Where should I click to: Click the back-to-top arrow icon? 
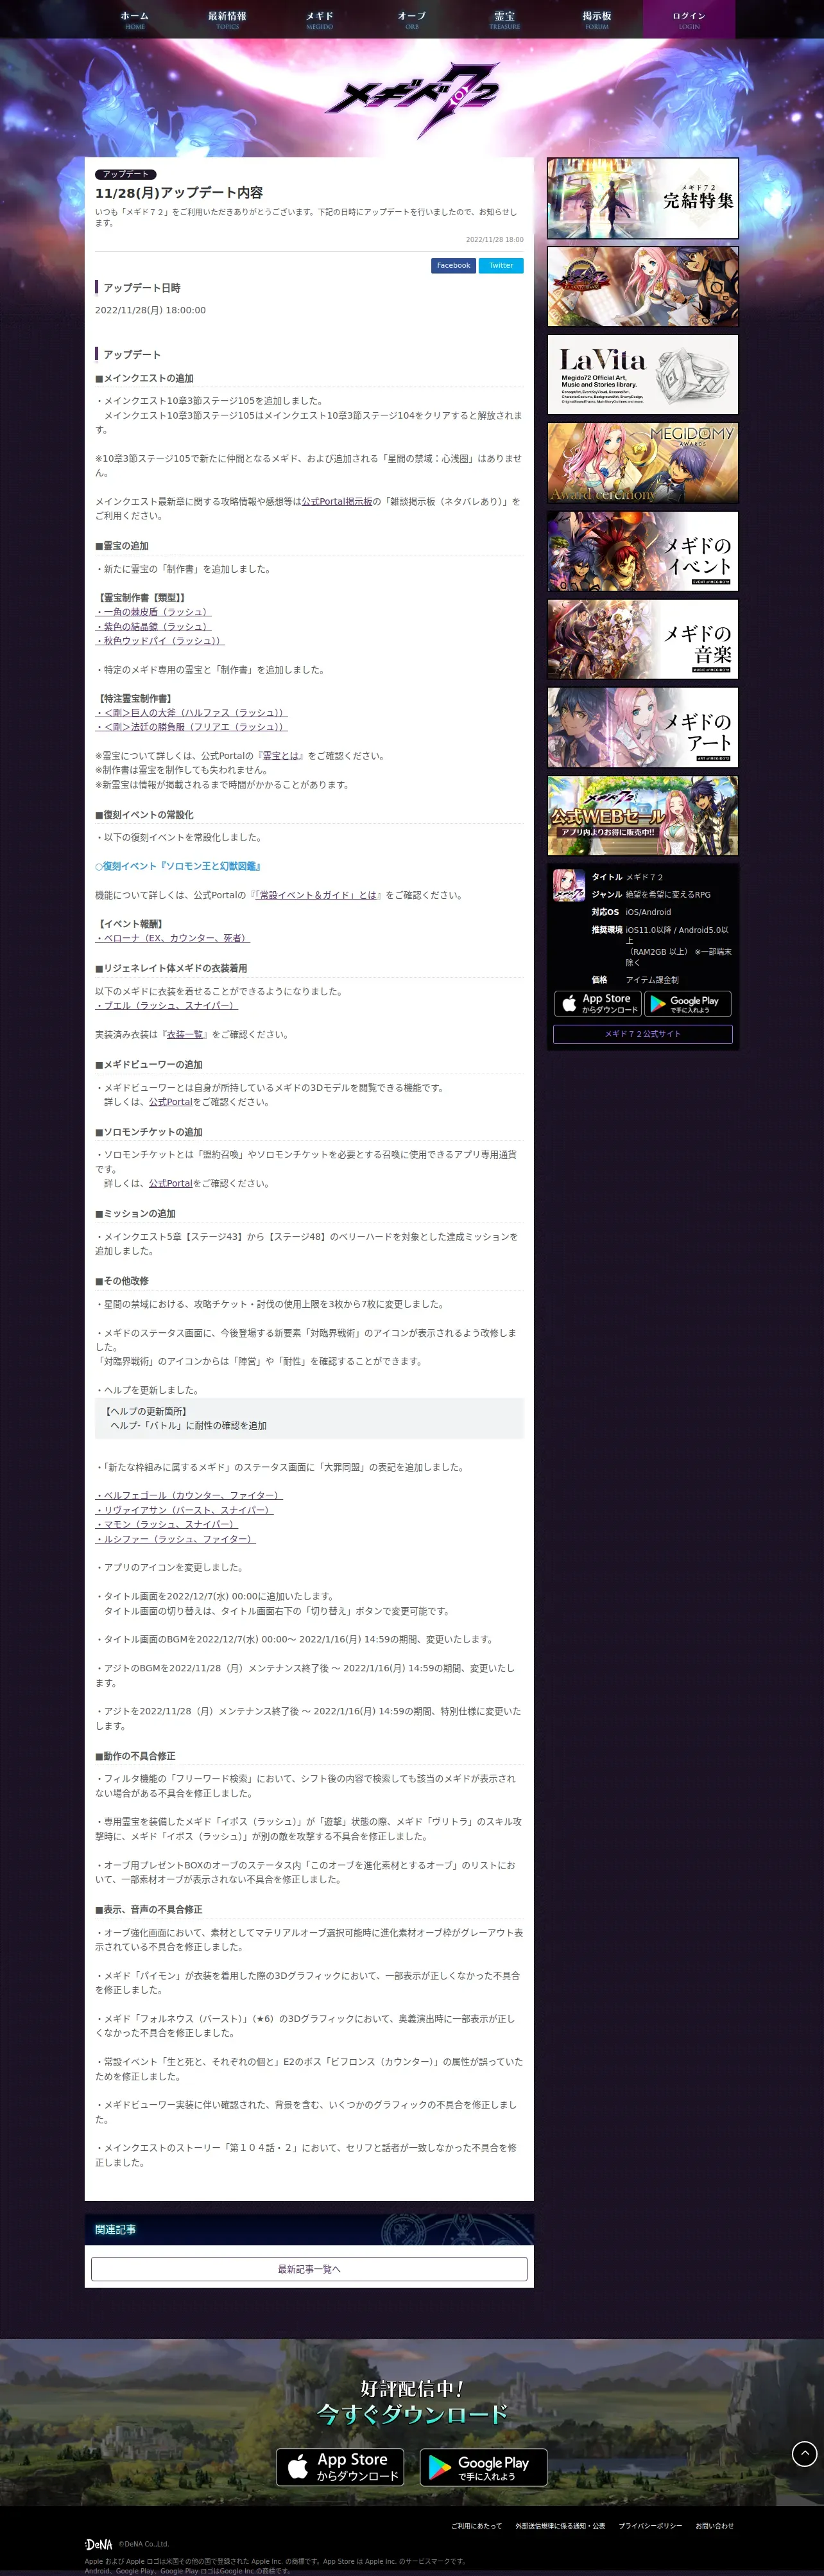point(804,2453)
